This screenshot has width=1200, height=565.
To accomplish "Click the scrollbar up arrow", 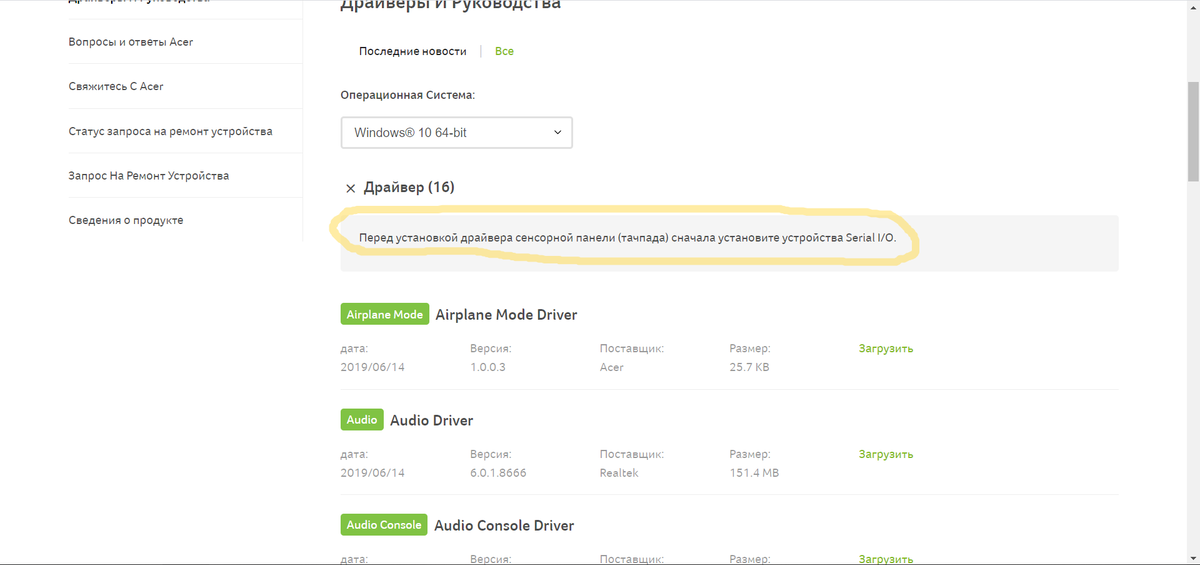I will [1192, 8].
